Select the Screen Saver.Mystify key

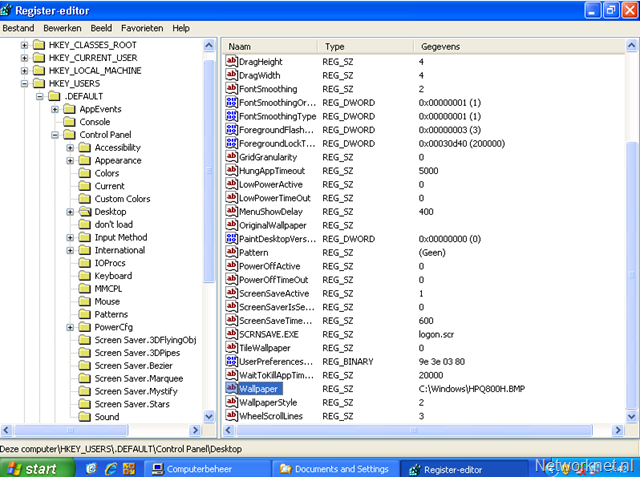point(136,391)
